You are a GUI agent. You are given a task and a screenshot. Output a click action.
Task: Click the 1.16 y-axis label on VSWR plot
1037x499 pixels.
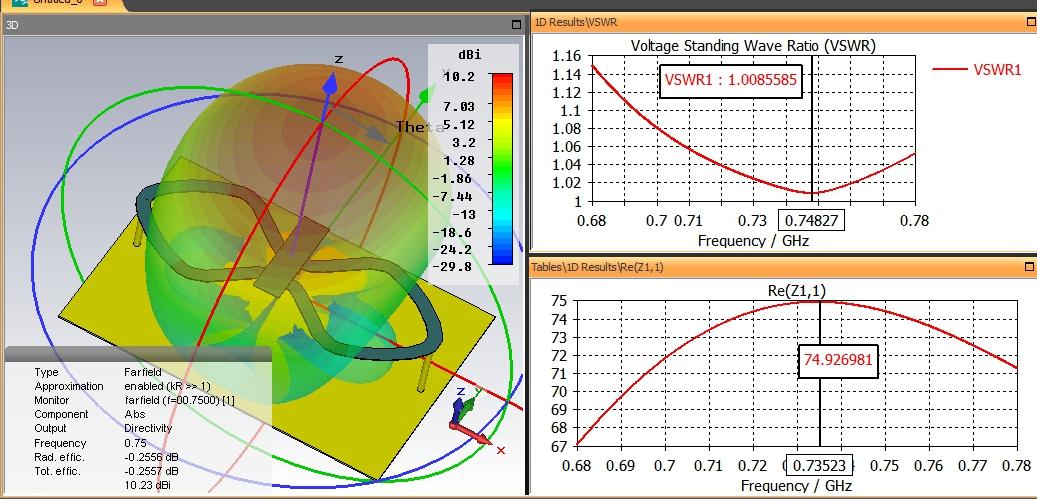coord(567,56)
